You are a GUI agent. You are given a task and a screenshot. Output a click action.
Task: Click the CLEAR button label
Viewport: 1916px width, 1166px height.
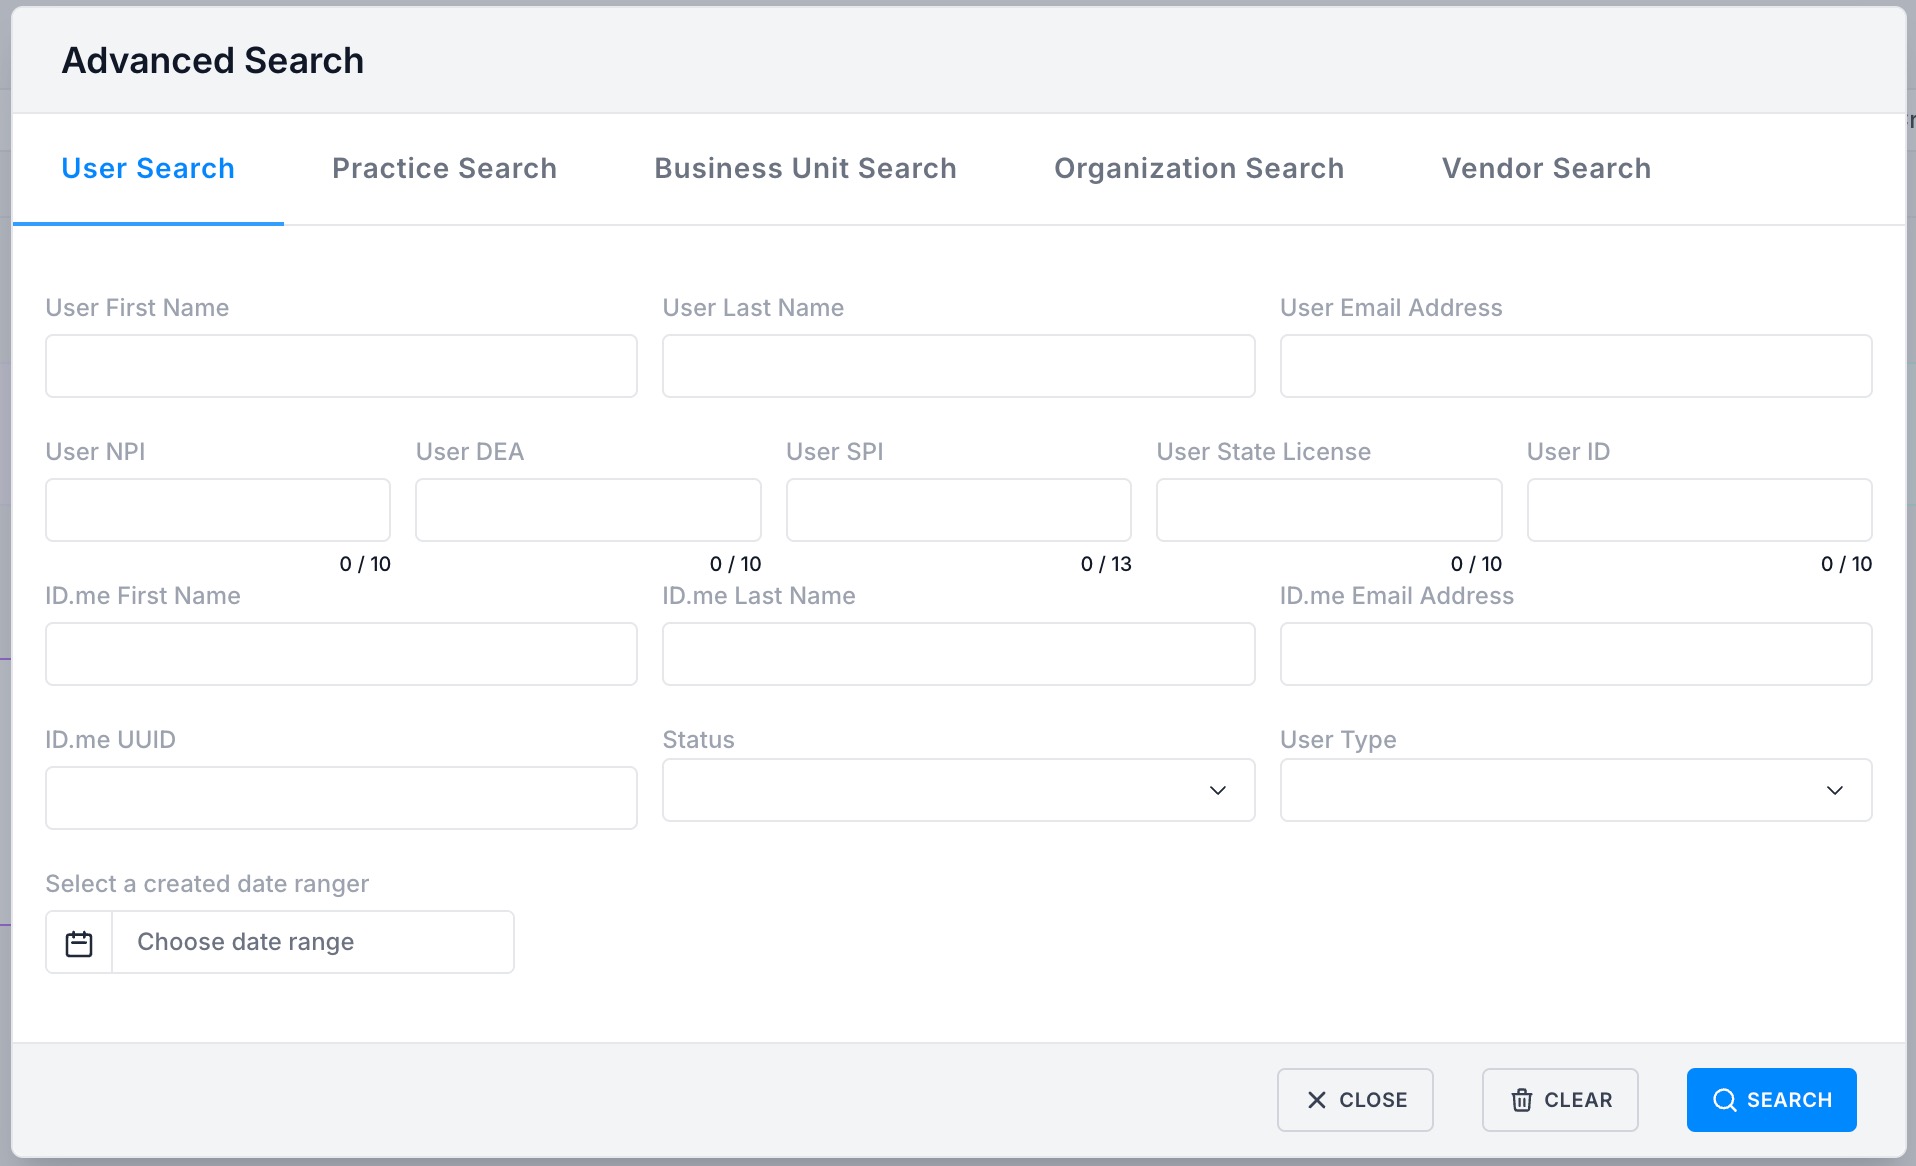tap(1578, 1100)
